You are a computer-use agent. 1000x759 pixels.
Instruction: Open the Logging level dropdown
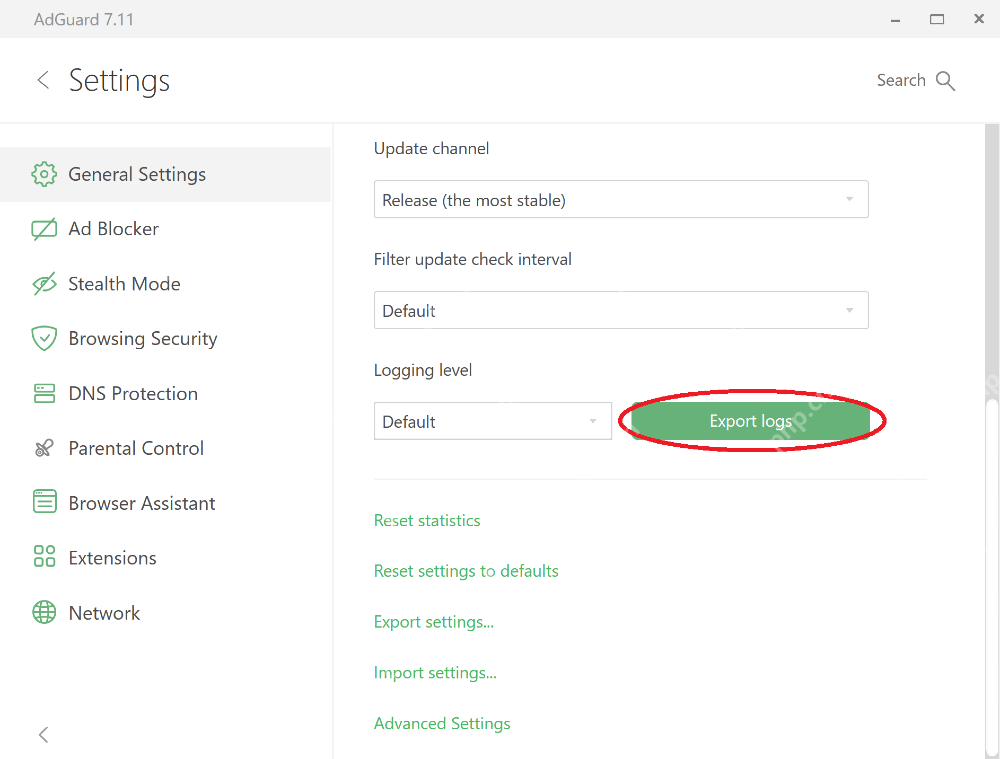point(493,421)
